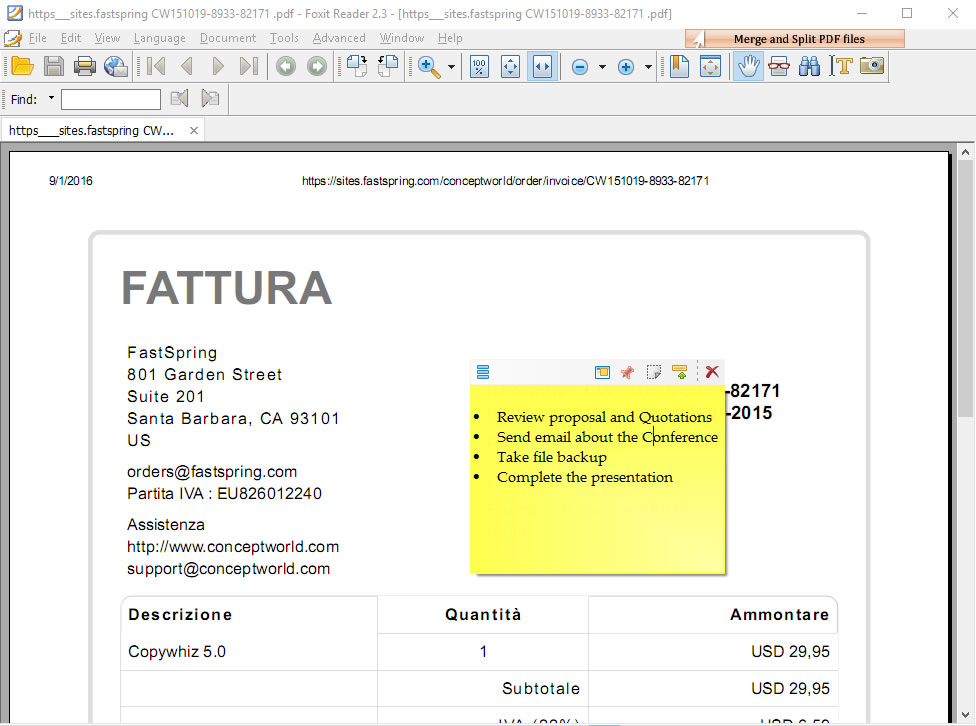The width and height of the screenshot is (976, 726).
Task: Open the Document menu
Action: (227, 38)
